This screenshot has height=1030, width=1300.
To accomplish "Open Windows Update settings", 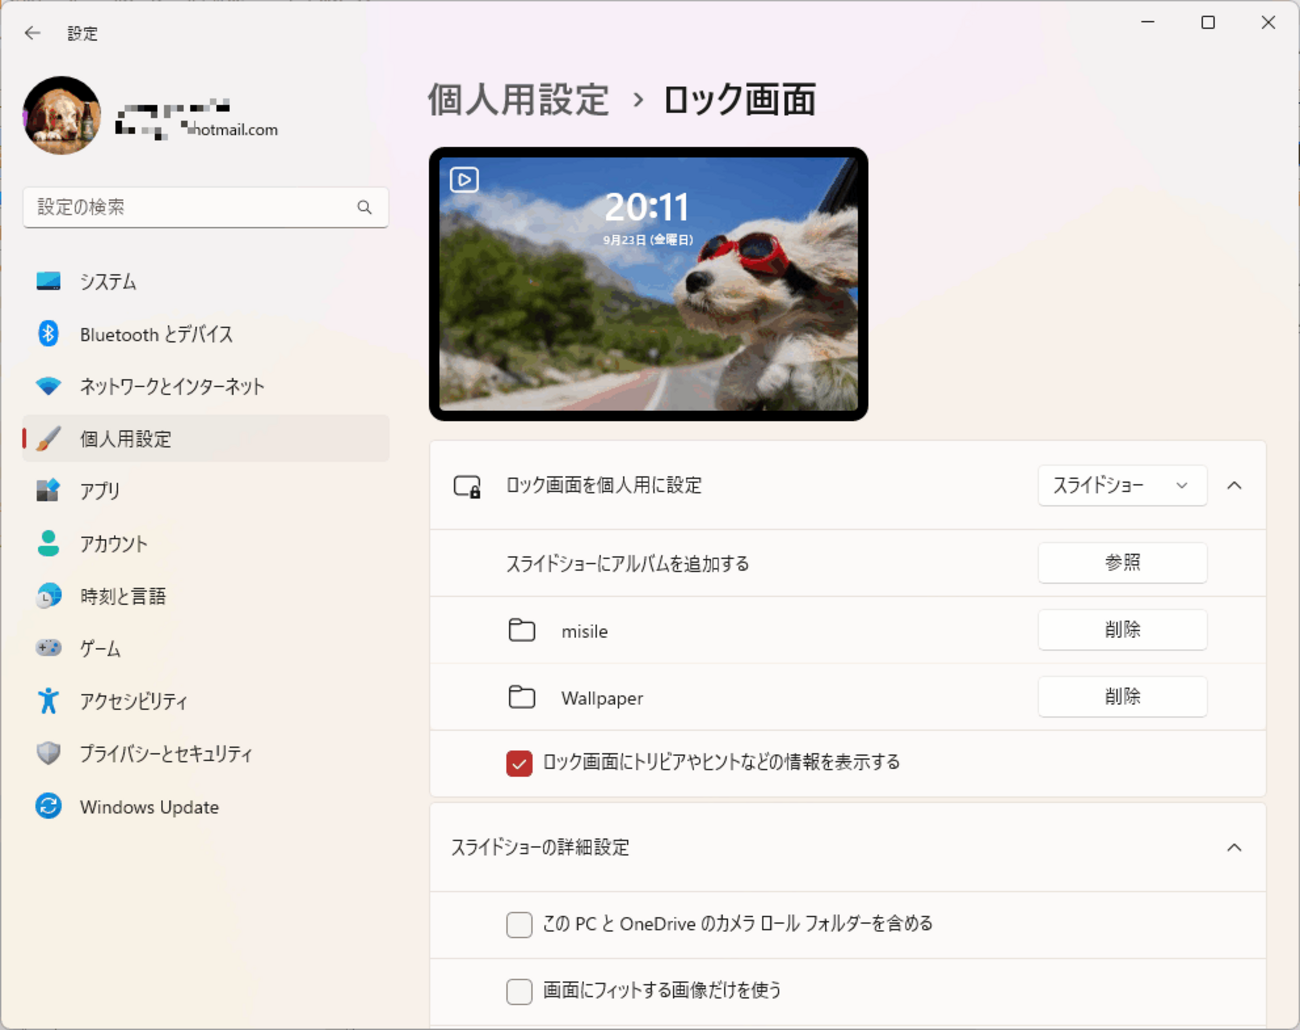I will click(206, 806).
